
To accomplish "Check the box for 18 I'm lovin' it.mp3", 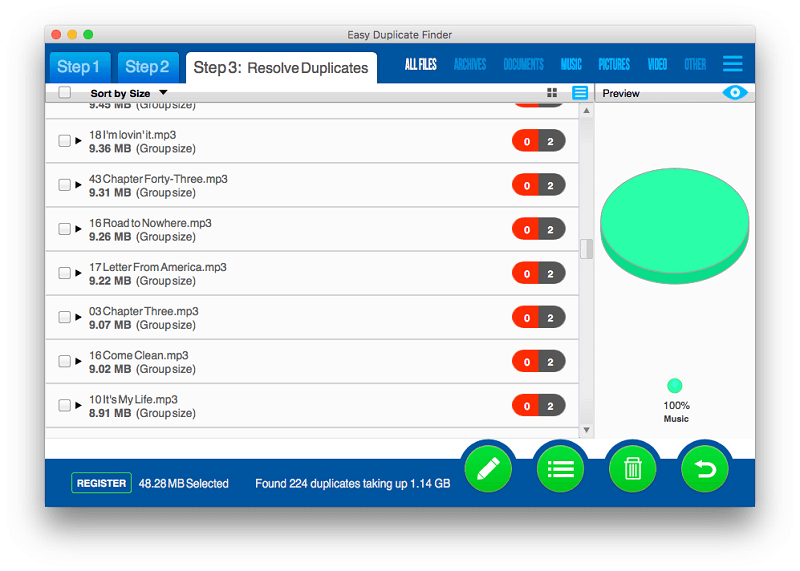I will 64,141.
